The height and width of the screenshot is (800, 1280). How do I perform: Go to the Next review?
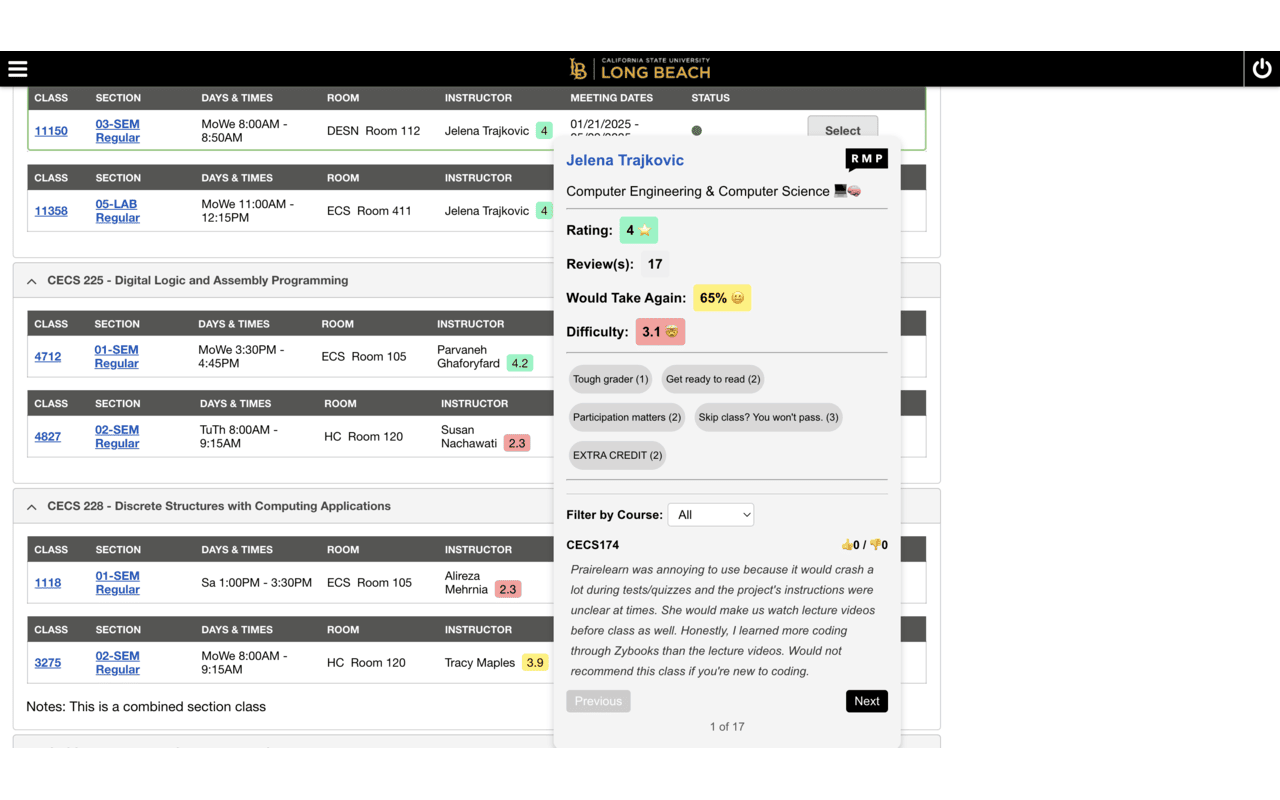867,701
